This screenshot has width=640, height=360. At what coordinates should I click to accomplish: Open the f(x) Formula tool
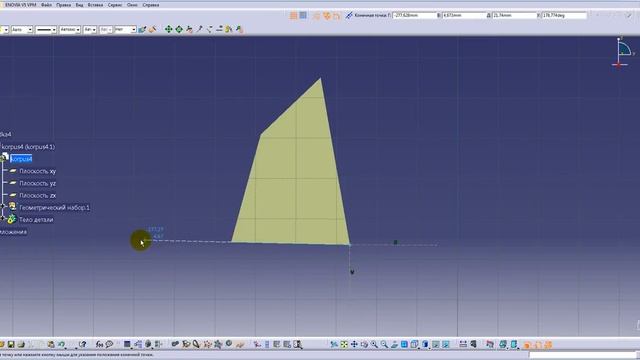pyautogui.click(x=99, y=344)
